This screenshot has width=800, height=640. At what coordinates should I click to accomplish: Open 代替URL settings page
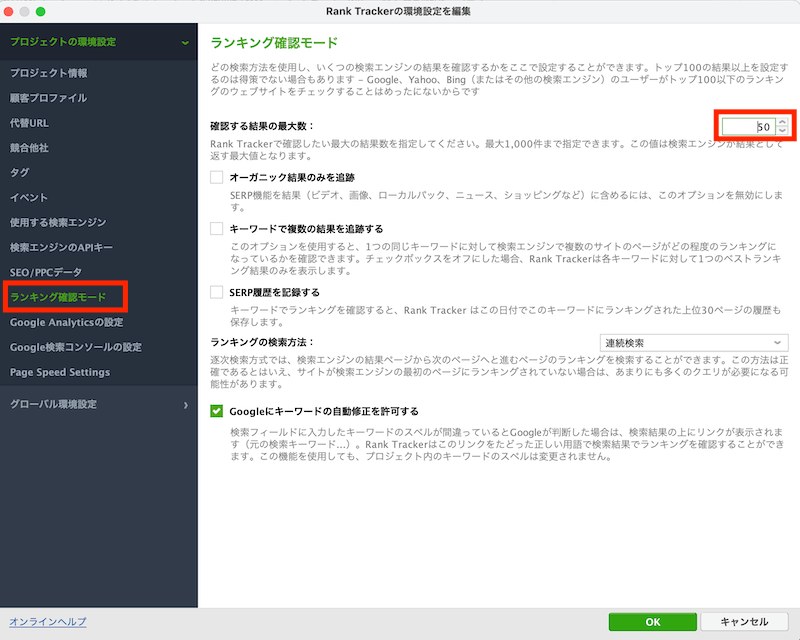29,123
